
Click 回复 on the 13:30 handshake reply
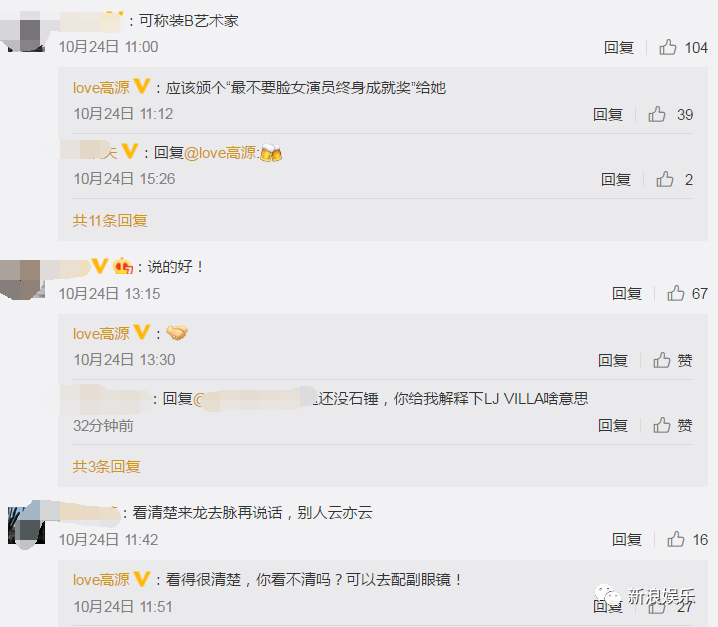tap(613, 360)
